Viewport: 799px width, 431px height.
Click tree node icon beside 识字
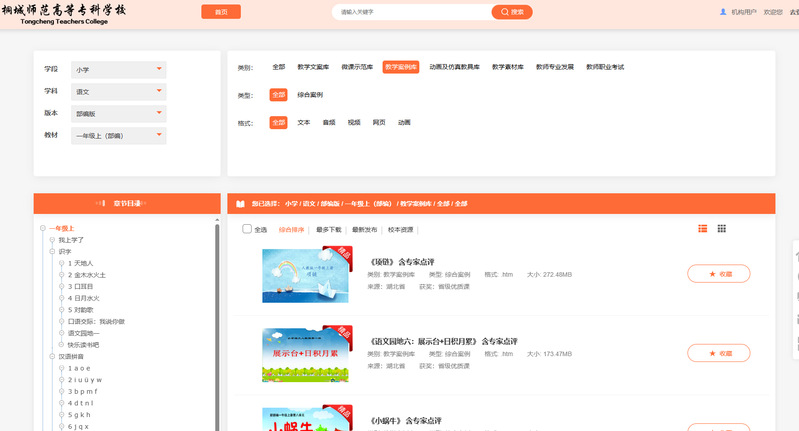[51, 251]
